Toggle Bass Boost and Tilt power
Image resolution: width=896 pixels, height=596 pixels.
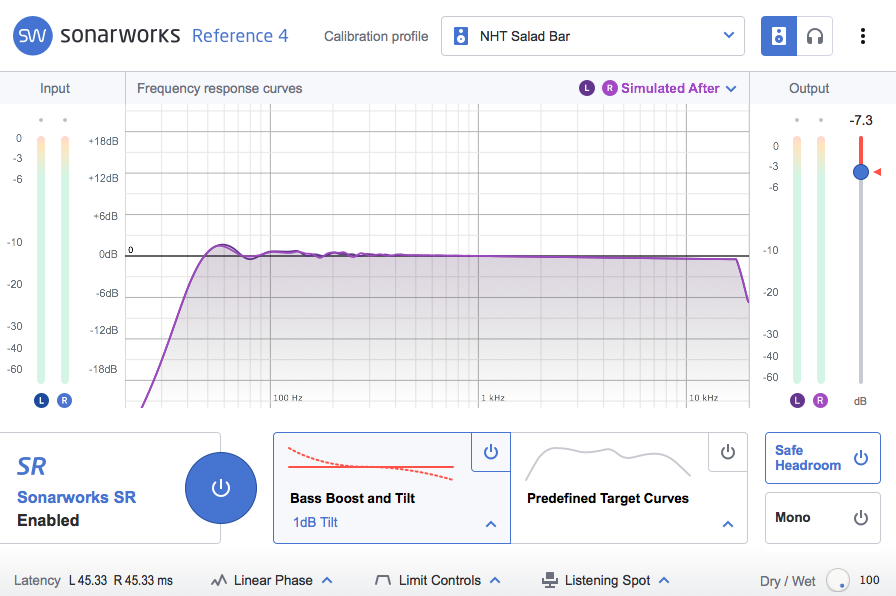pyautogui.click(x=490, y=452)
